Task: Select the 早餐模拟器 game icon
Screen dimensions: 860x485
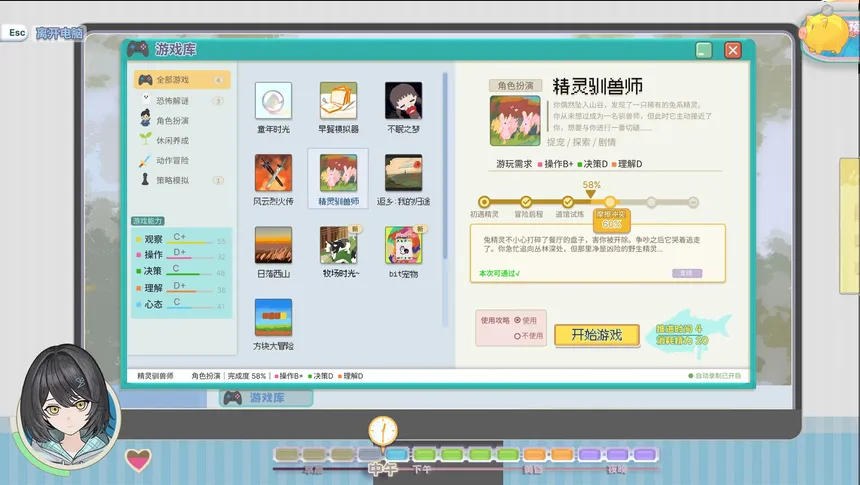Action: point(338,100)
